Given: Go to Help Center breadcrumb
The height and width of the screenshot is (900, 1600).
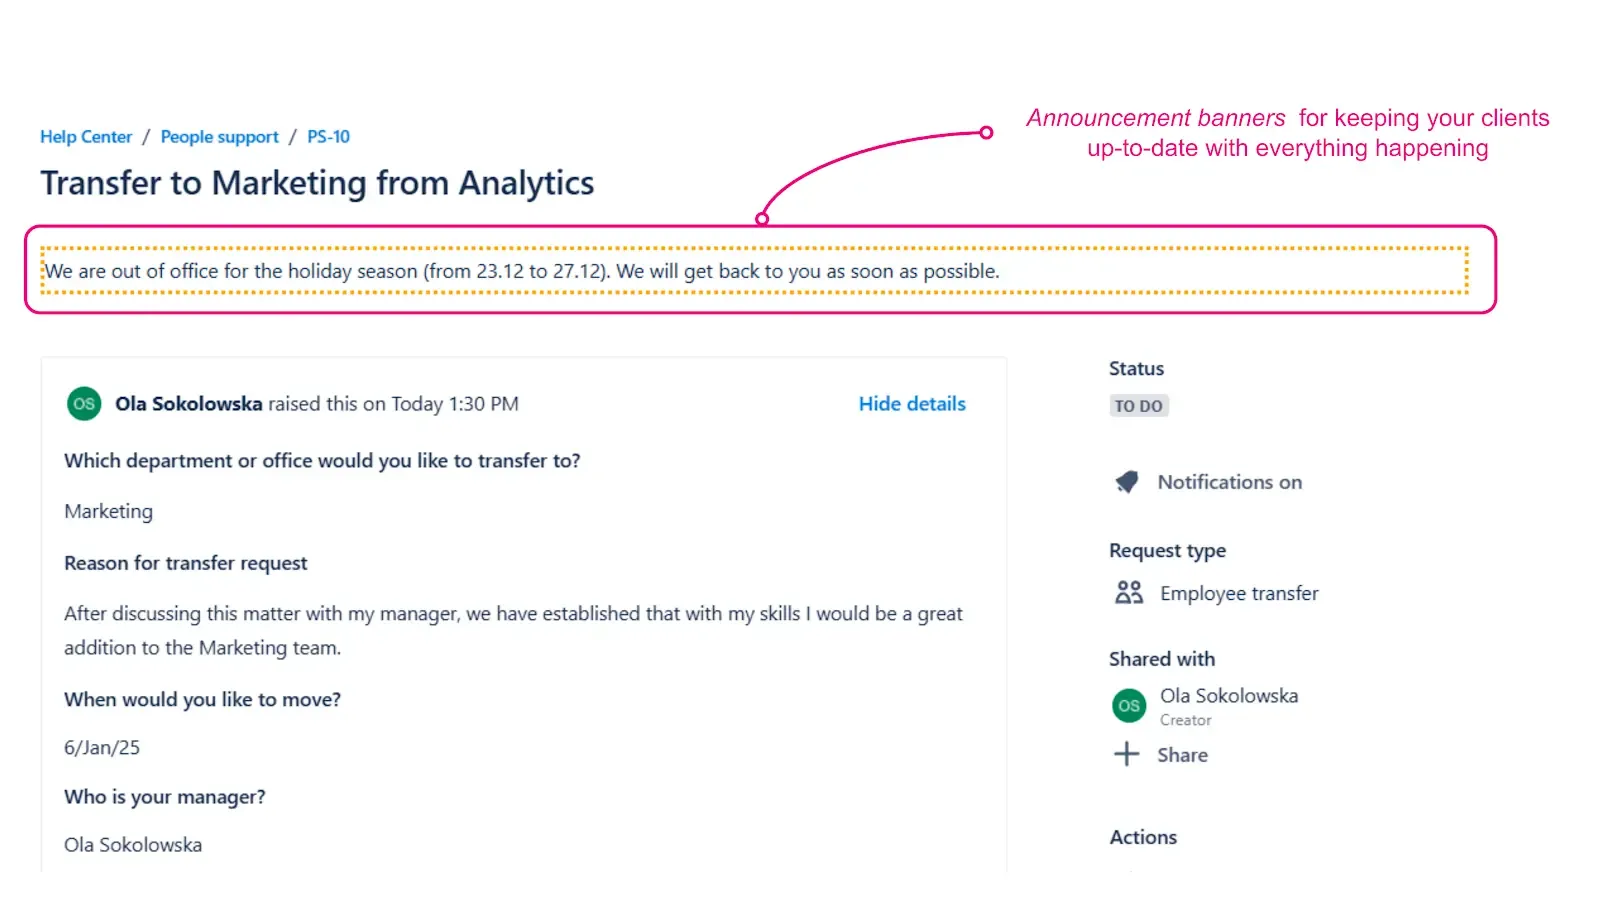Looking at the screenshot, I should tap(86, 137).
